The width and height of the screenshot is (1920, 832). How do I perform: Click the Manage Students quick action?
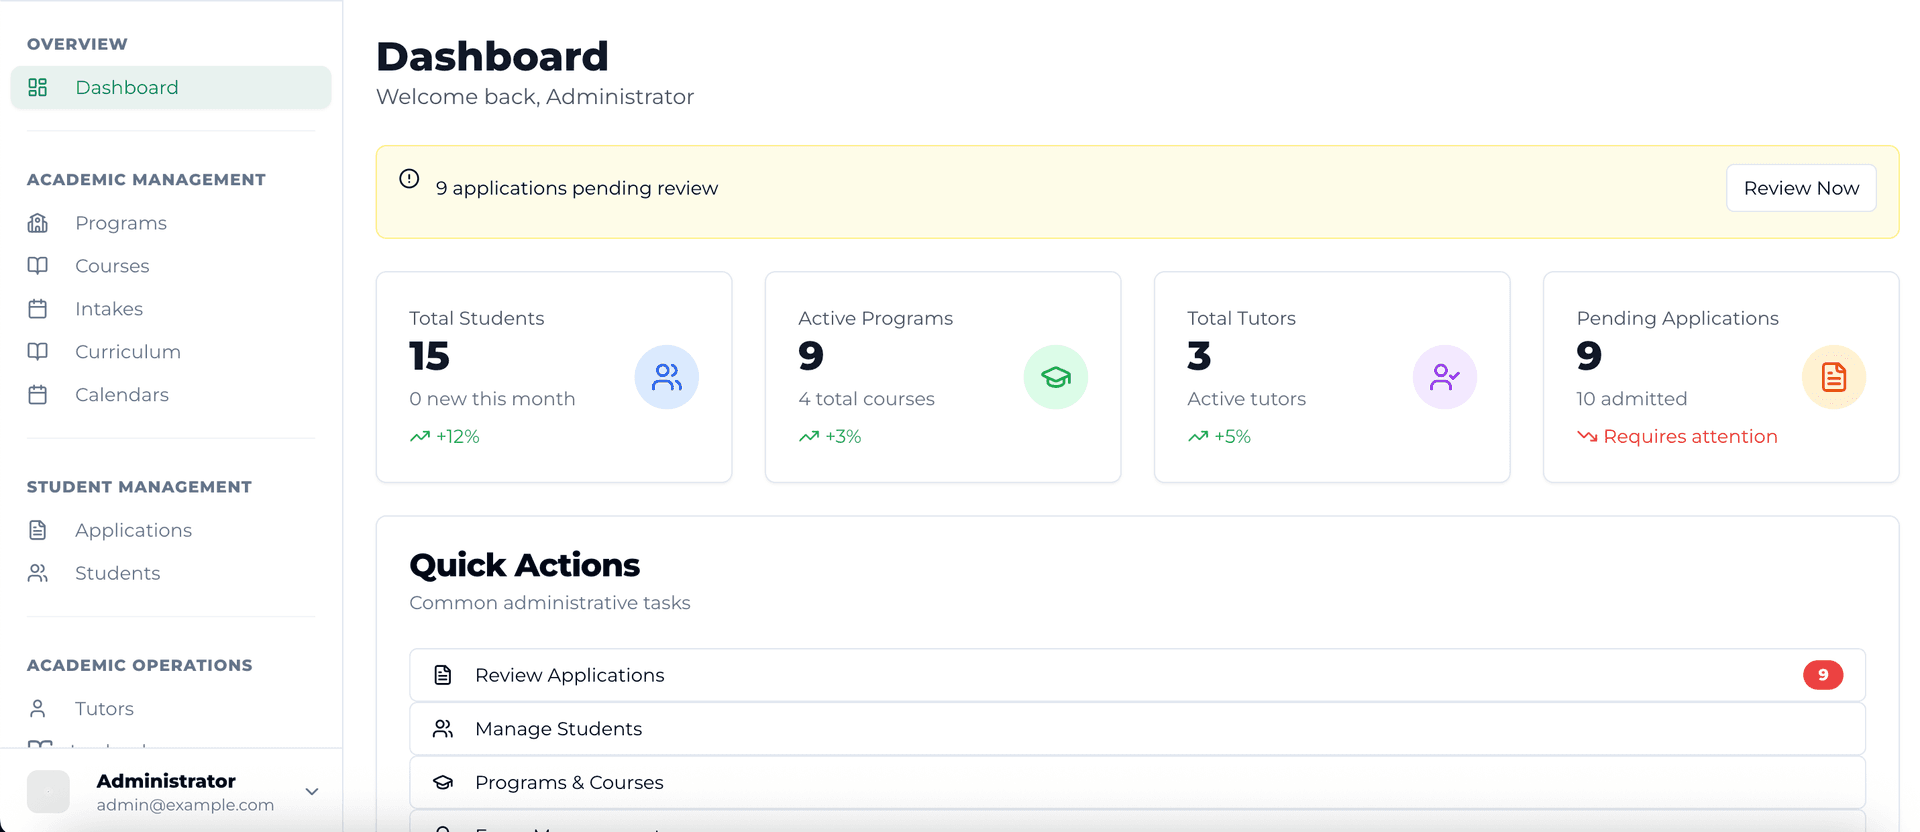pos(1137,729)
